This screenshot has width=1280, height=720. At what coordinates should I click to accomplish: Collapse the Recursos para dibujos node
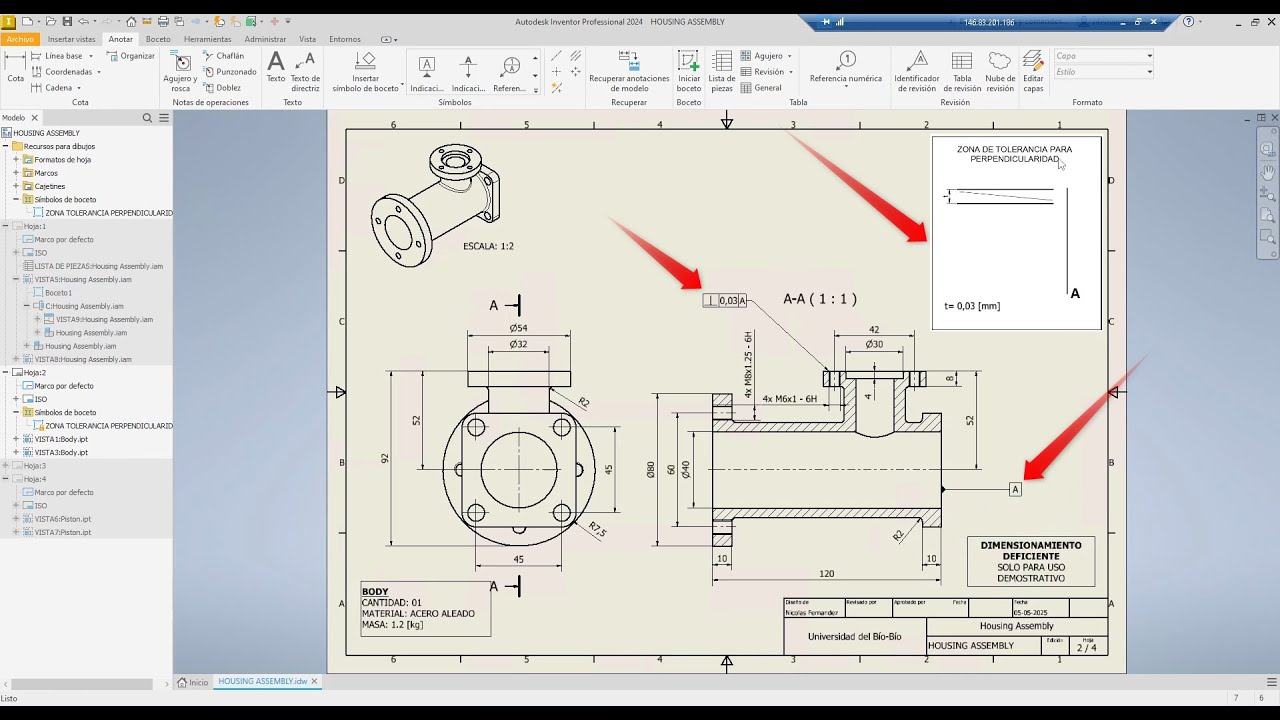(x=6, y=146)
